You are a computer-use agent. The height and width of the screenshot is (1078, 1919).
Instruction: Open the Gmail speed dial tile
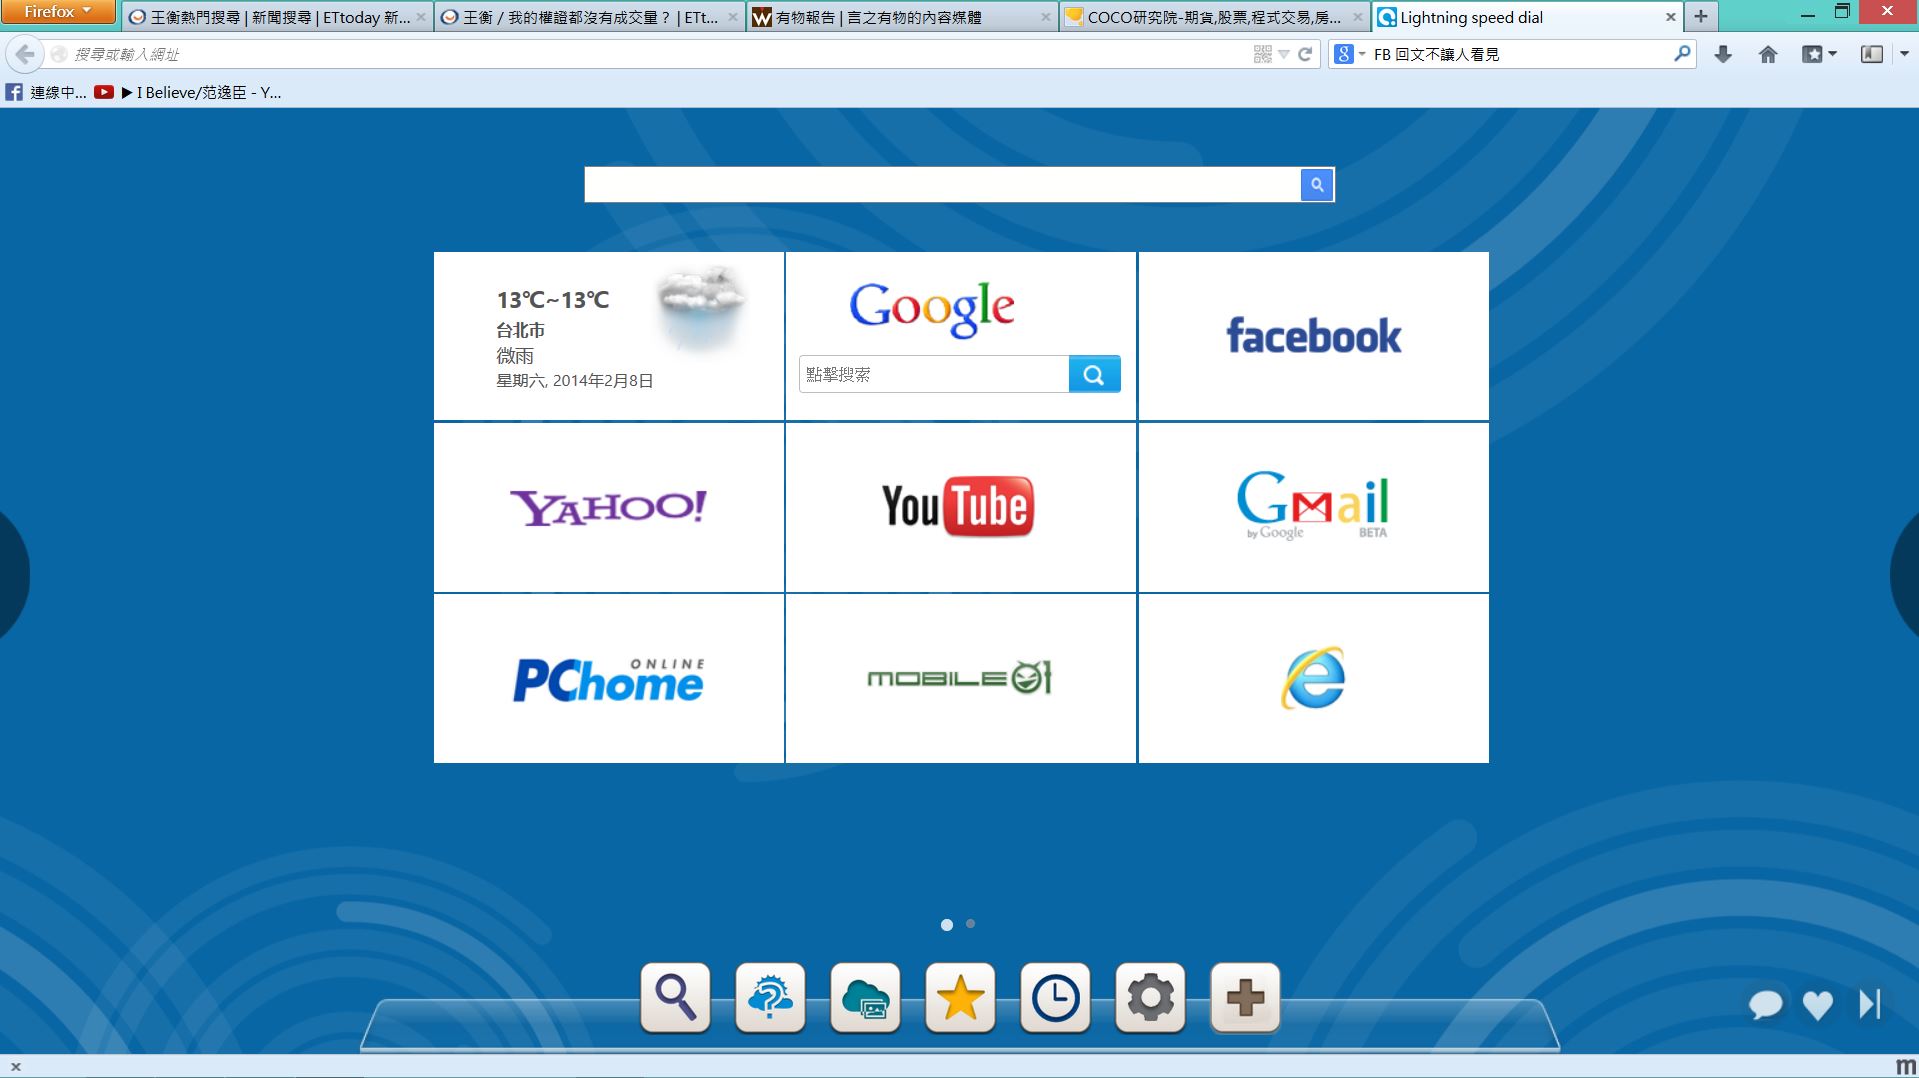click(x=1313, y=507)
